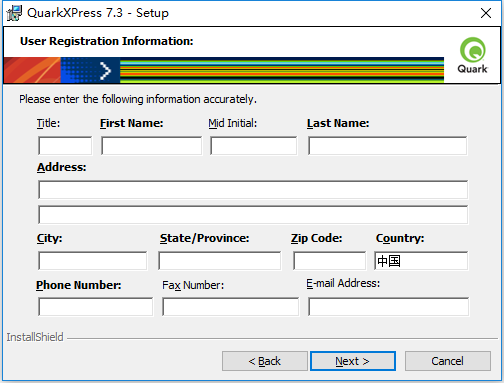The image size is (504, 383).
Task: Focus the Phone Number input box
Action: click(x=95, y=307)
